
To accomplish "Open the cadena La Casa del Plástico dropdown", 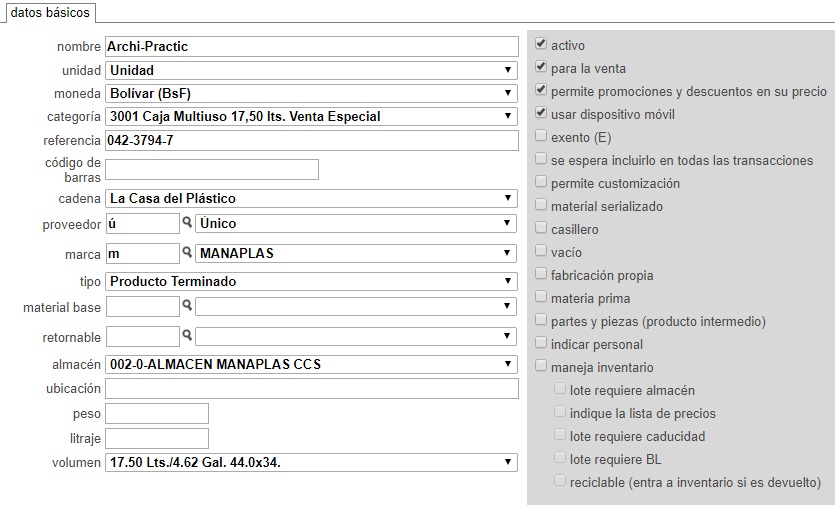I will 312,198.
